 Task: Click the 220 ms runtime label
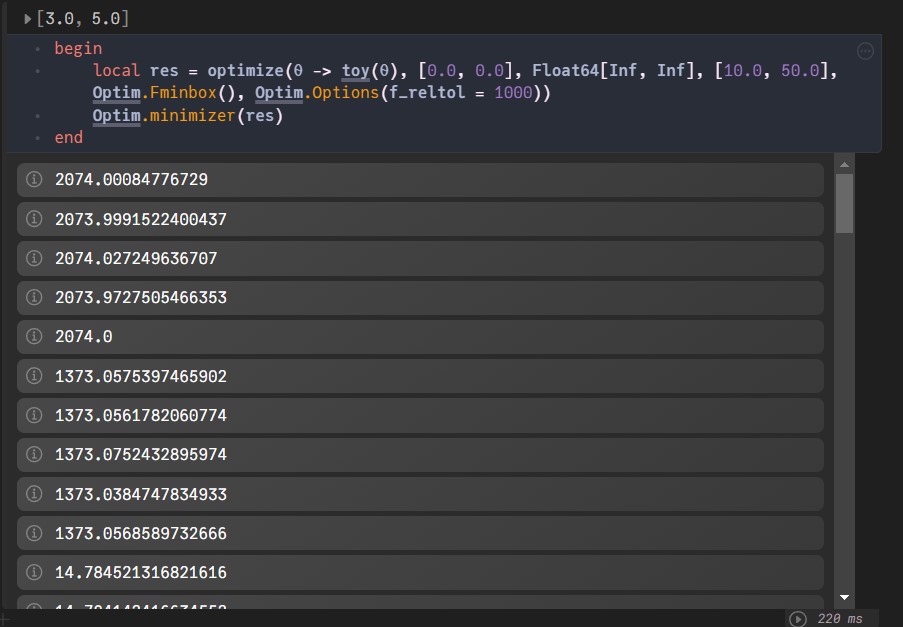[x=840, y=619]
